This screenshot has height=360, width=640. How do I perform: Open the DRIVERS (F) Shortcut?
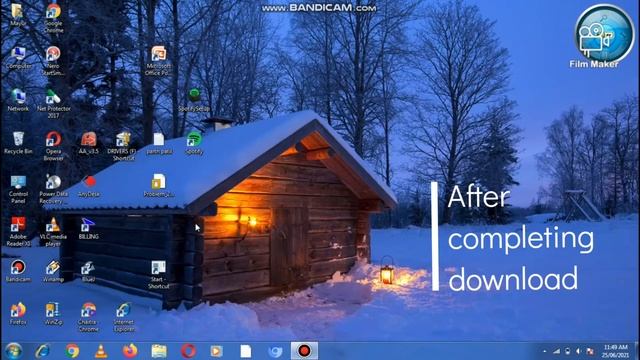tap(123, 146)
